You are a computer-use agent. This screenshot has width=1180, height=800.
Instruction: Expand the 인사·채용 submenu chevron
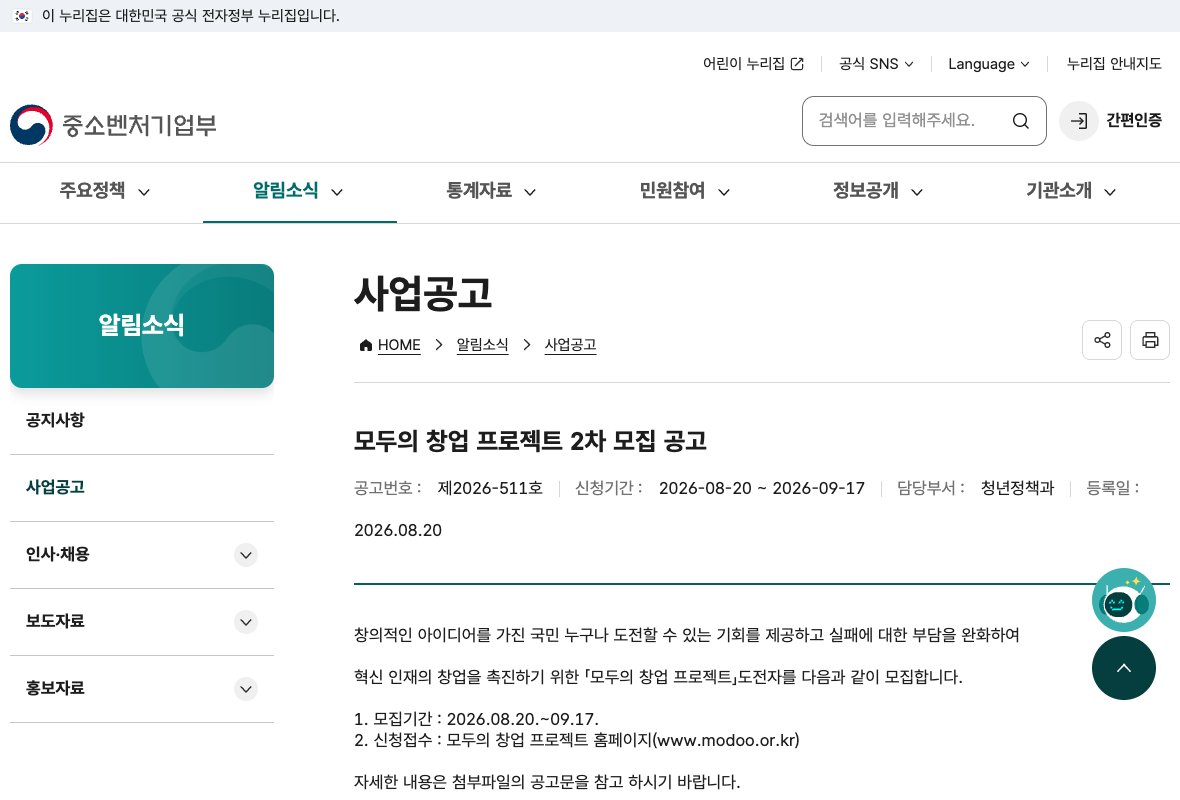(246, 555)
